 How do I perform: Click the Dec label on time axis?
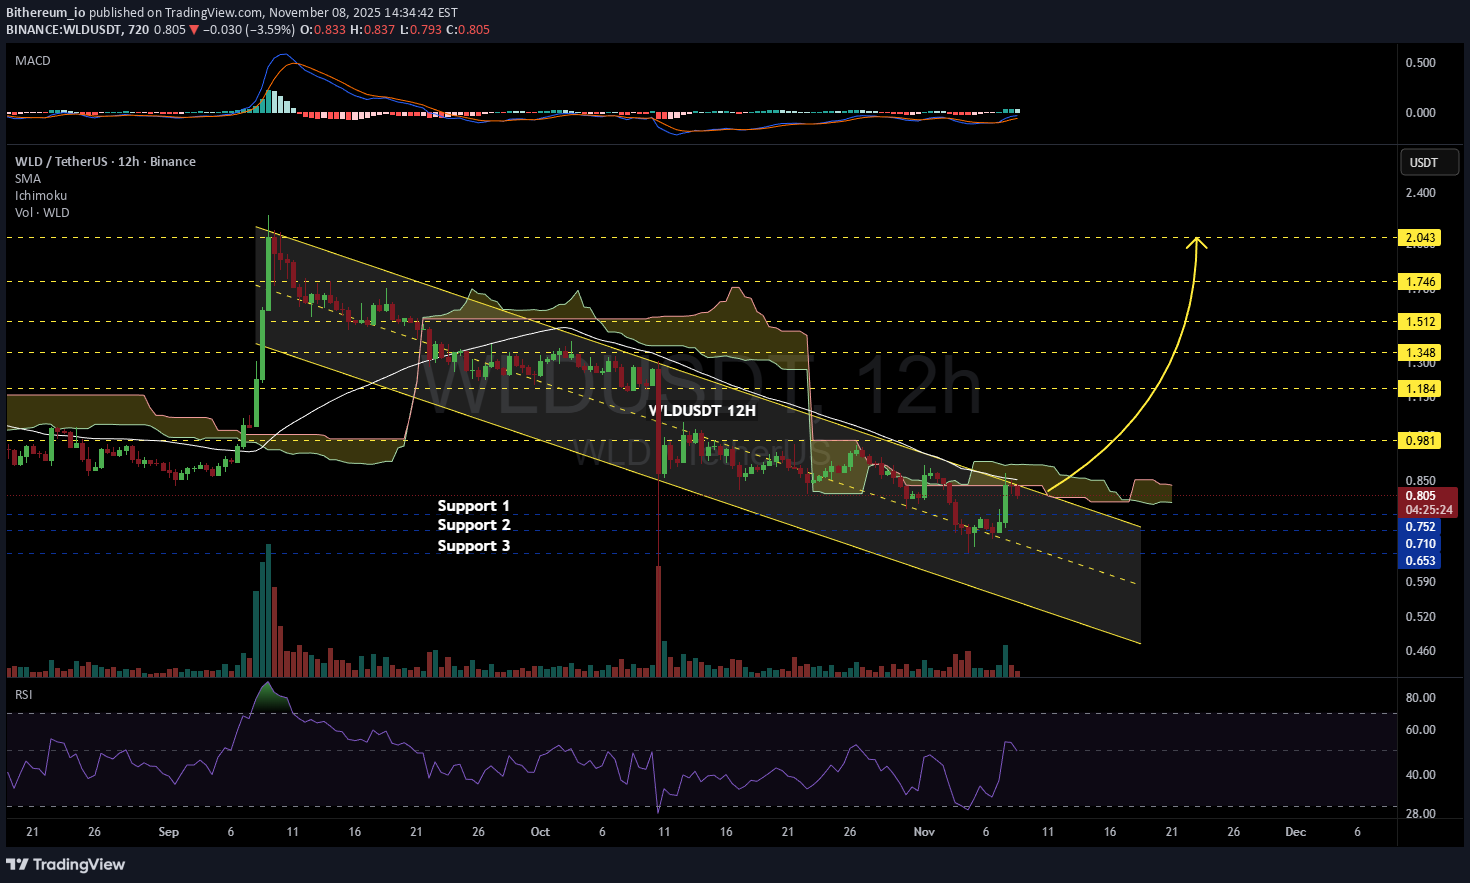(x=1295, y=832)
